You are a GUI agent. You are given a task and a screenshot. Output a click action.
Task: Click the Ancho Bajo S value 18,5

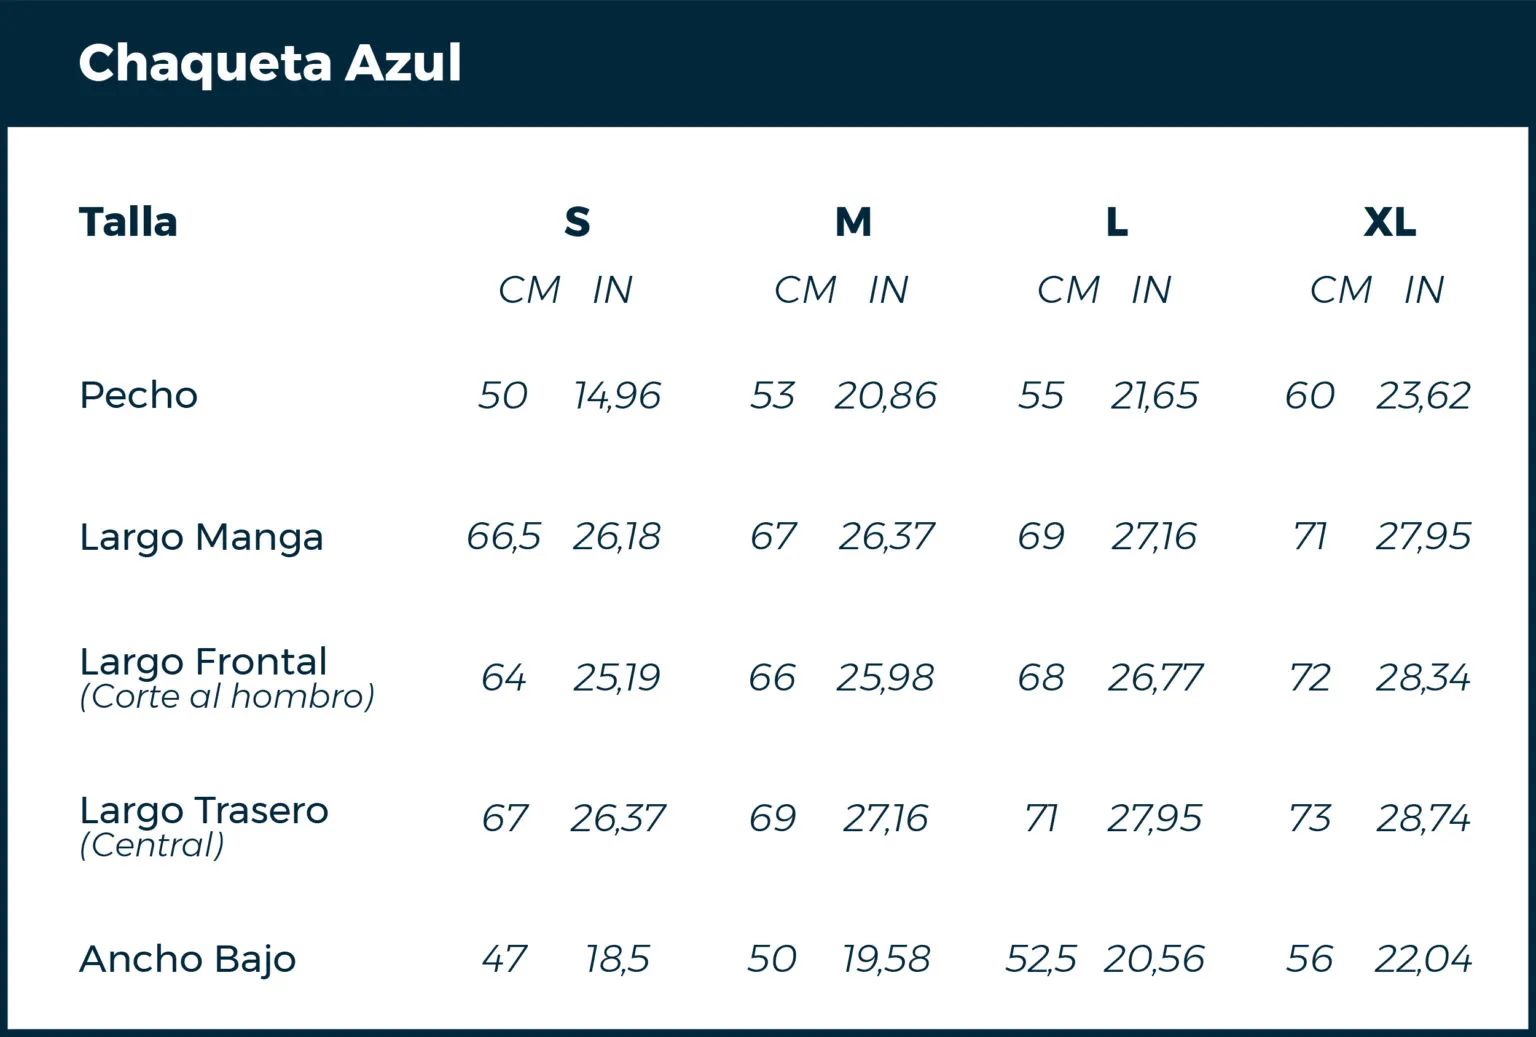[617, 960]
